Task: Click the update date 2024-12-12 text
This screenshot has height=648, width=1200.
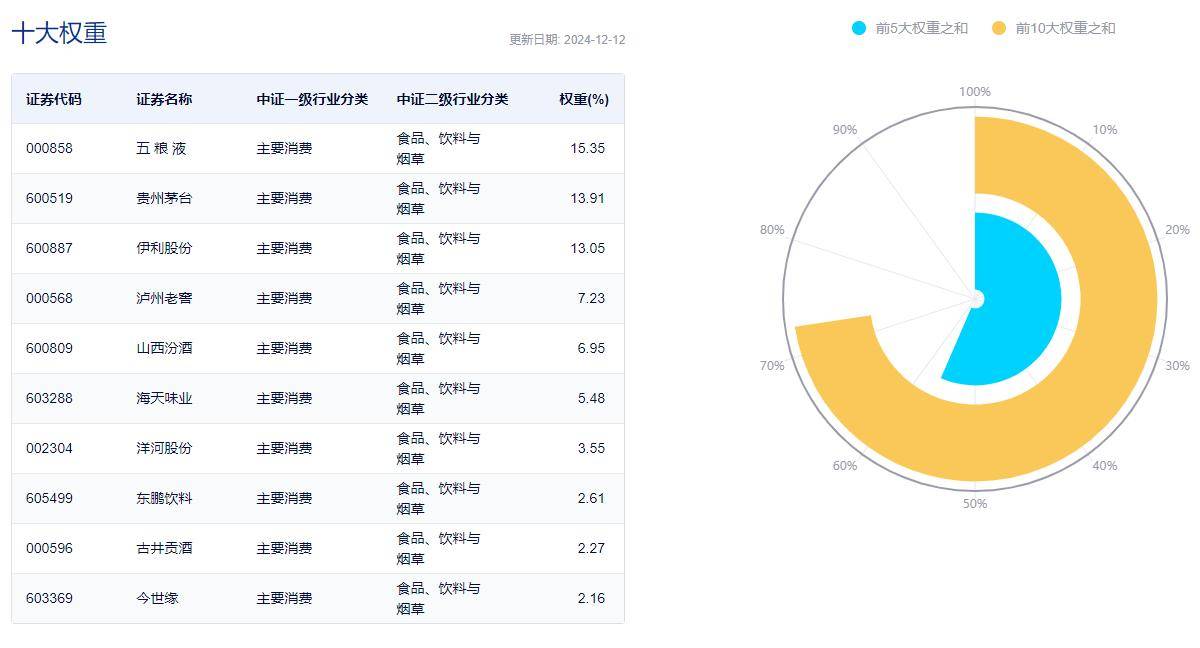Action: coord(565,38)
